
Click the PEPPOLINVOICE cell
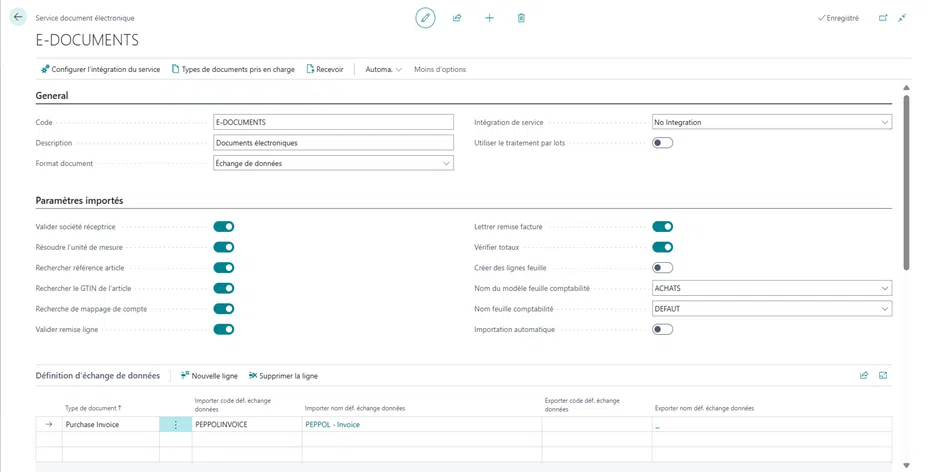tap(246, 424)
